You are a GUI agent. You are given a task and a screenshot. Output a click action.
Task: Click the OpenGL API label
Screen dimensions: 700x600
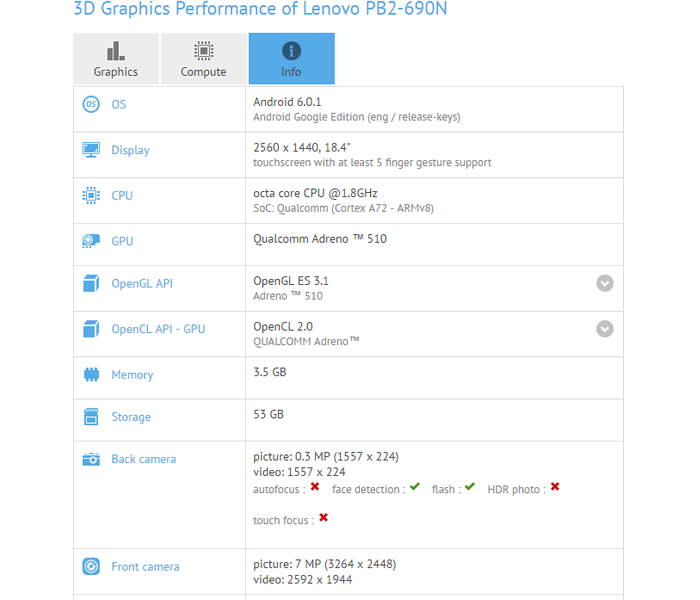pyautogui.click(x=142, y=283)
